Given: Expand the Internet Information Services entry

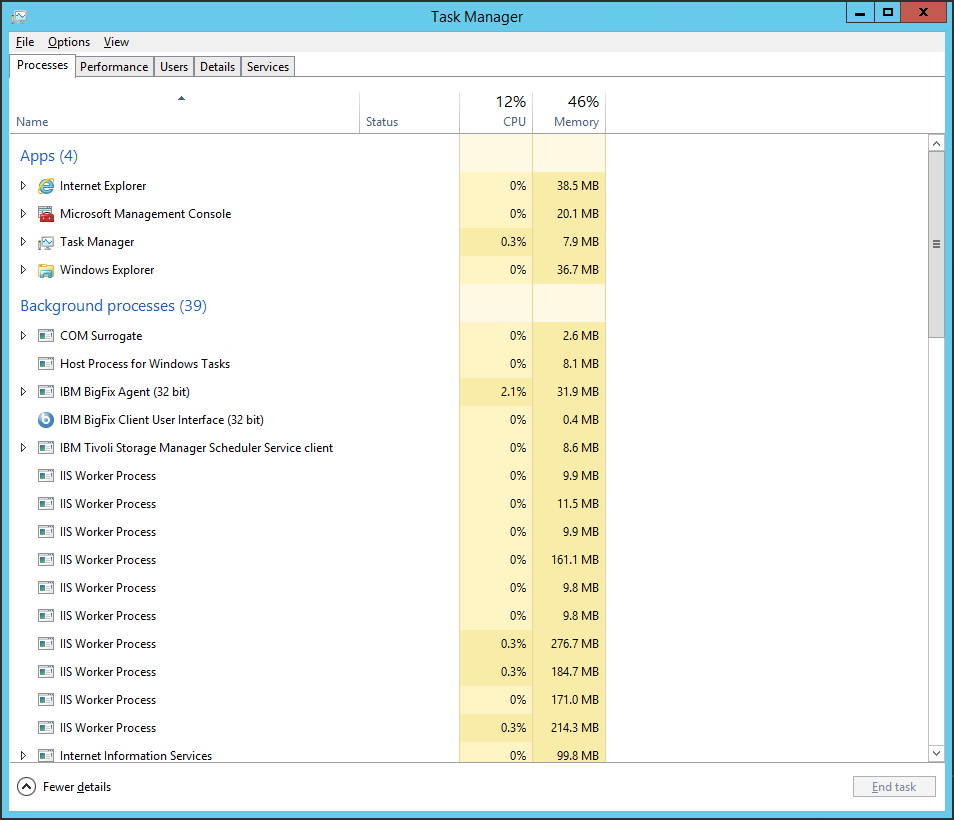Looking at the screenshot, I should (x=23, y=755).
